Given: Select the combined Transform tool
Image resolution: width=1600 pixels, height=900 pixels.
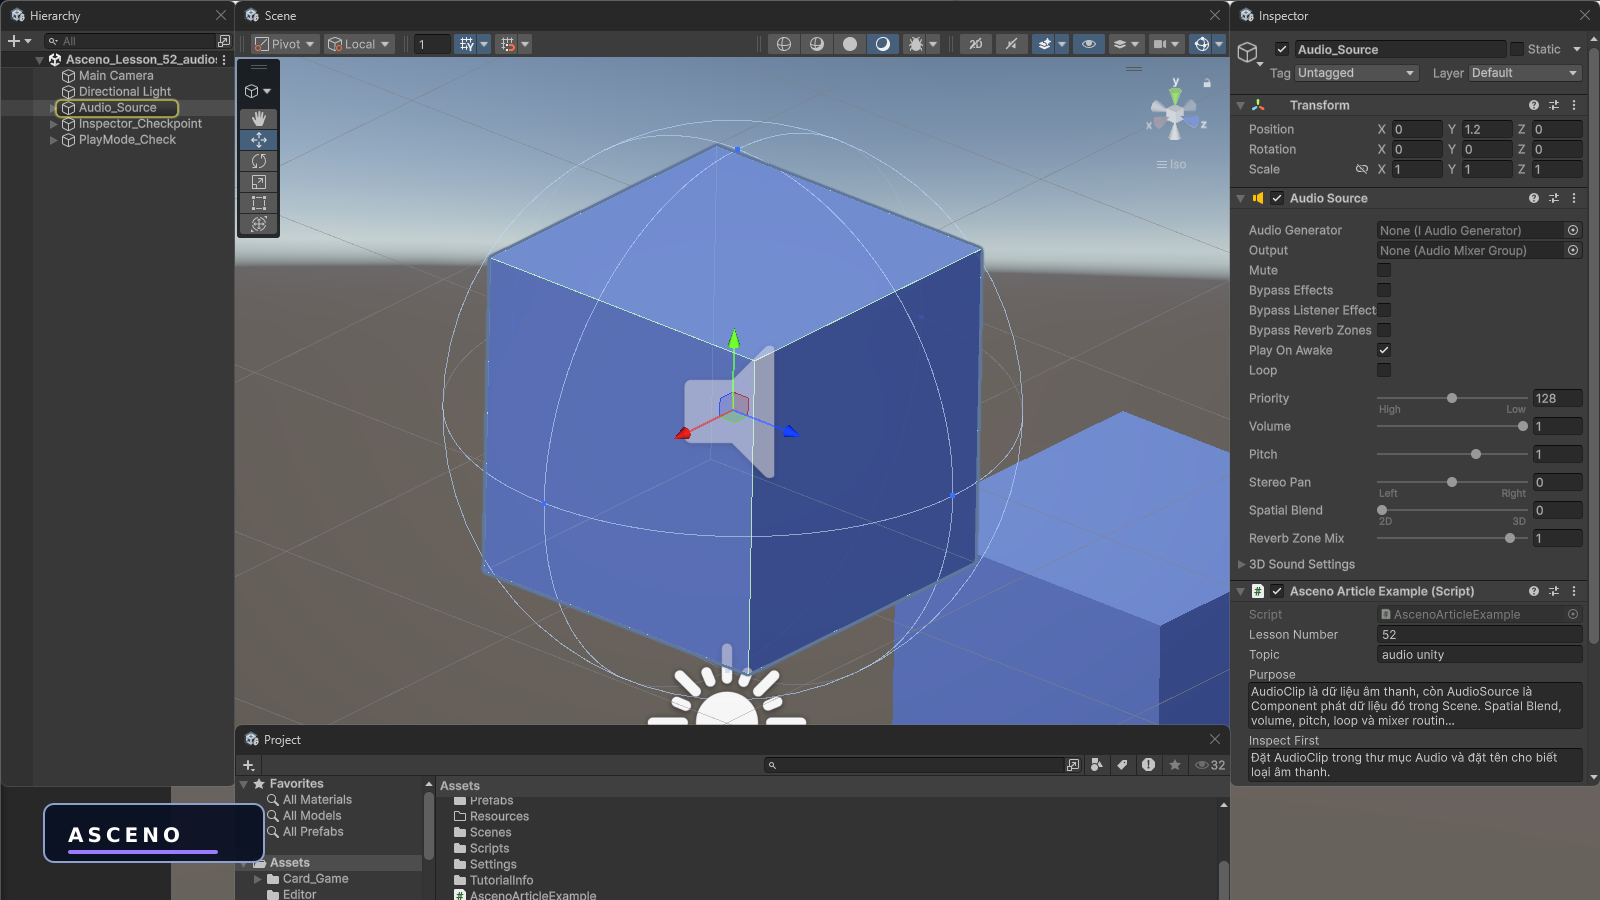Looking at the screenshot, I should click(259, 224).
